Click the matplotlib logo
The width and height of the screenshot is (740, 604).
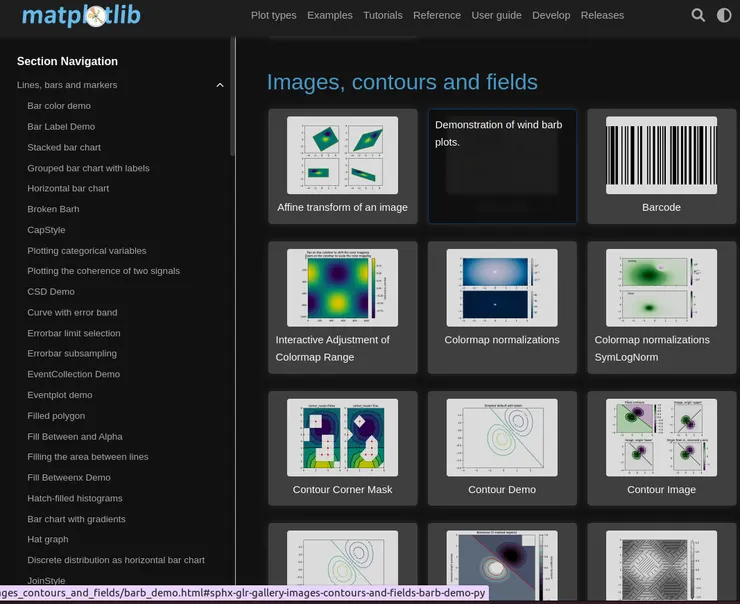click(81, 16)
